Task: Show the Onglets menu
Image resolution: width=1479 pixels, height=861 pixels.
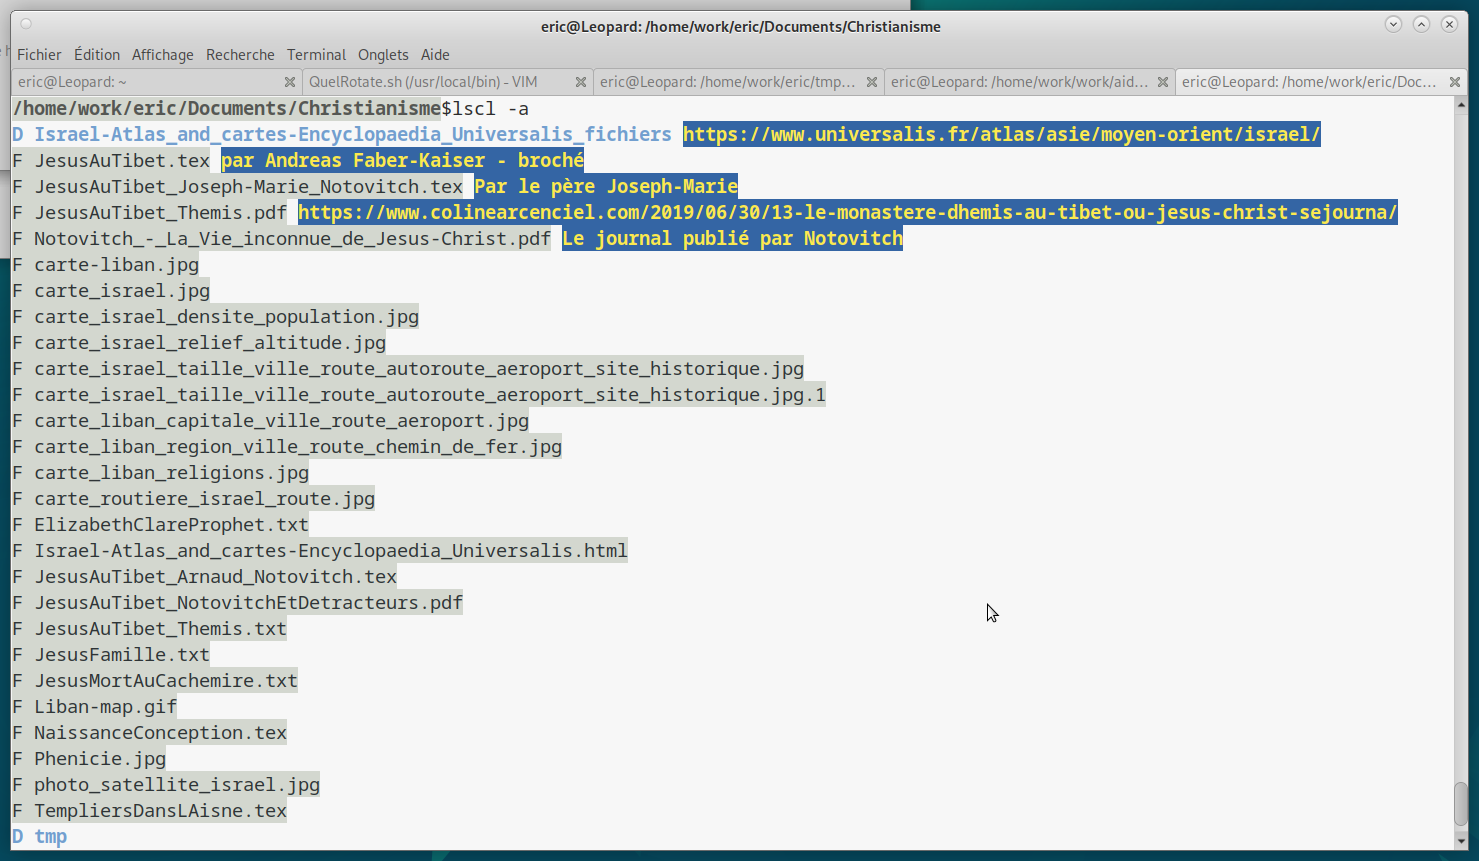Action: click(x=383, y=55)
